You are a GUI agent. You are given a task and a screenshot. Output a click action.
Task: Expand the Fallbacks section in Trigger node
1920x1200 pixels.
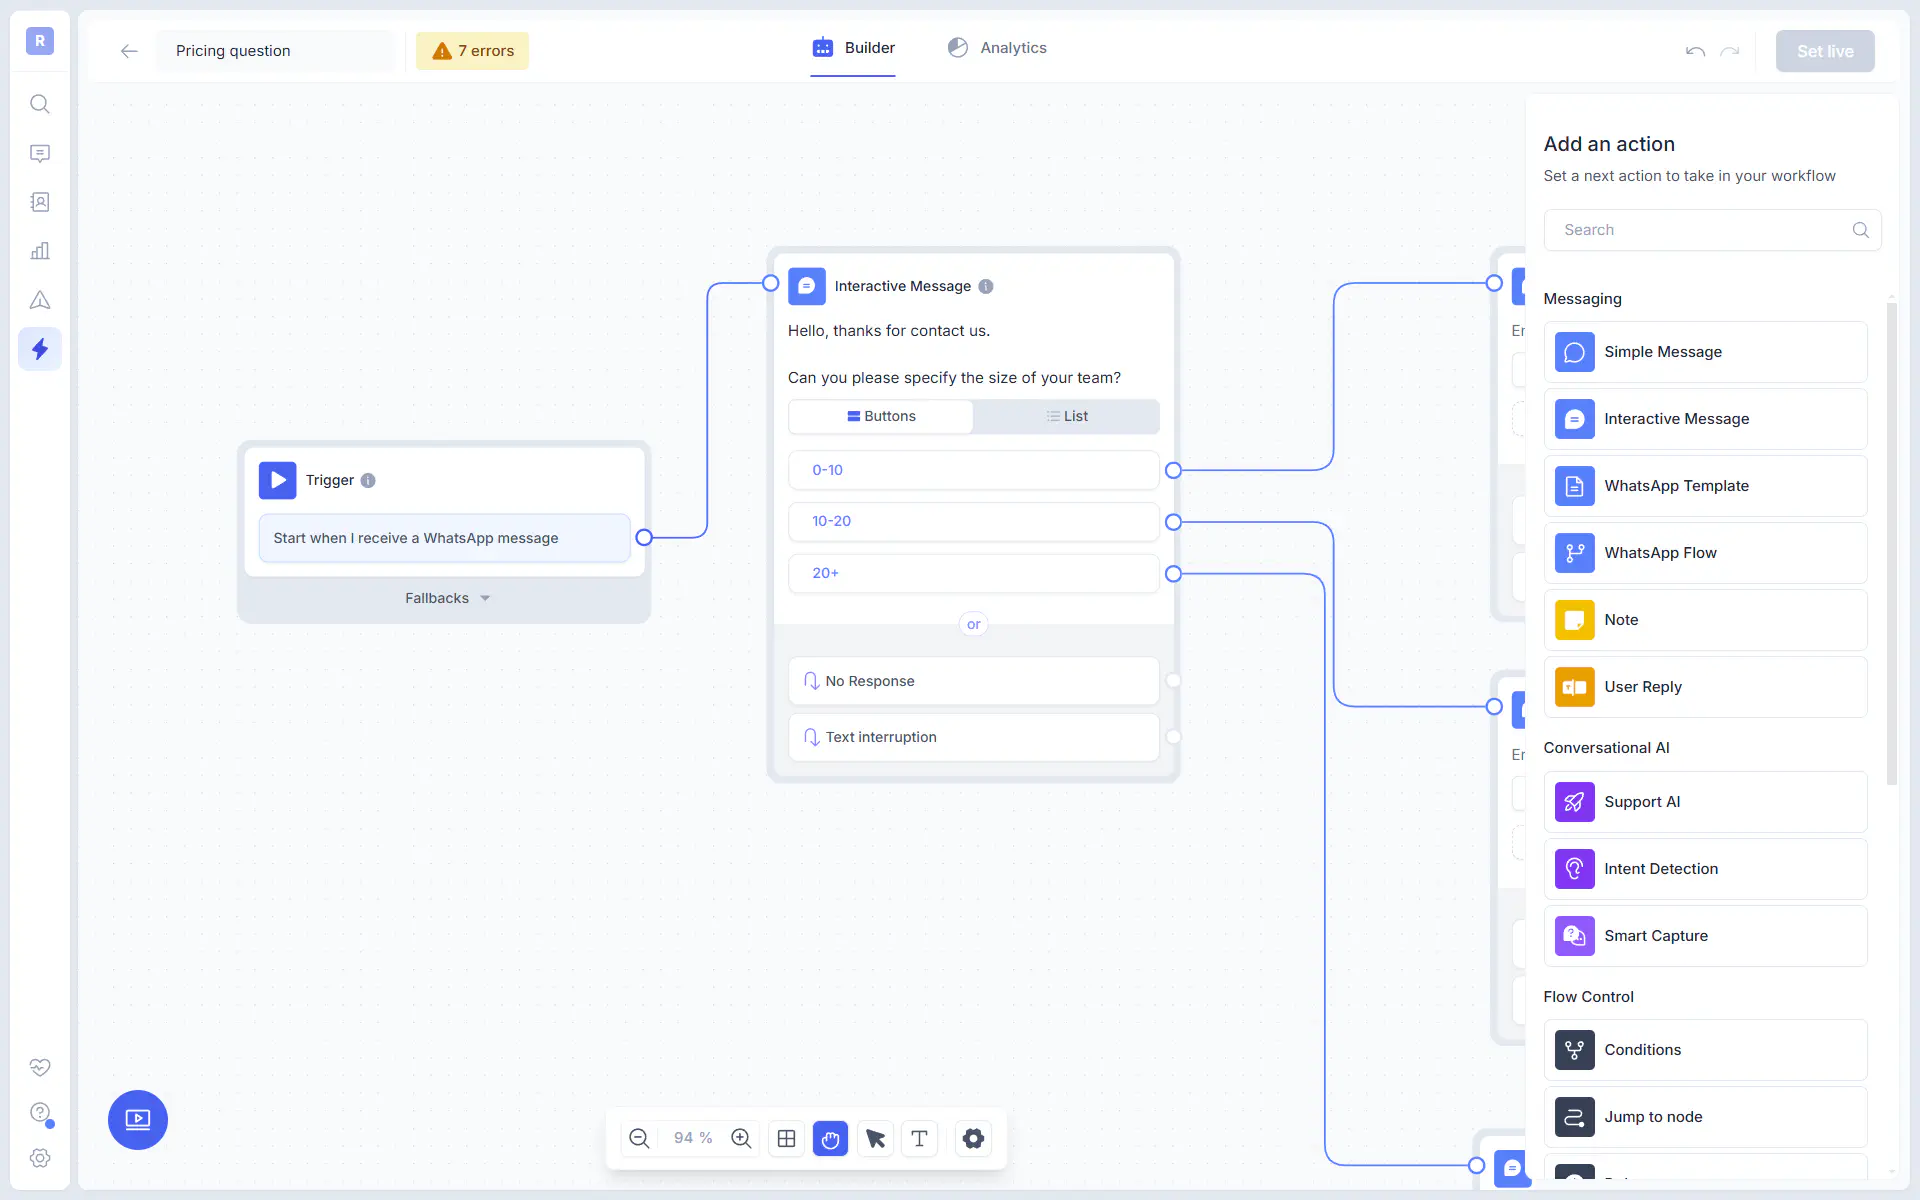point(446,597)
